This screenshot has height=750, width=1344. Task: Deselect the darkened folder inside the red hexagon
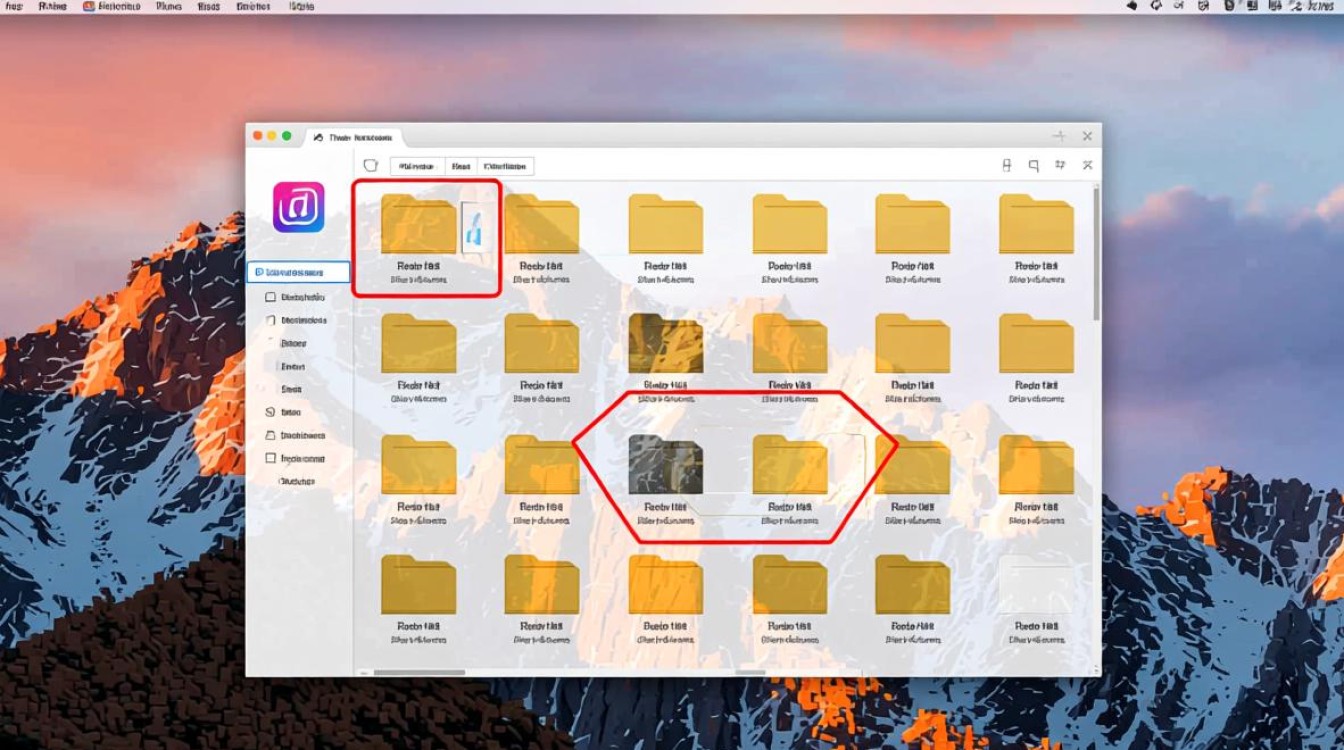tap(665, 465)
